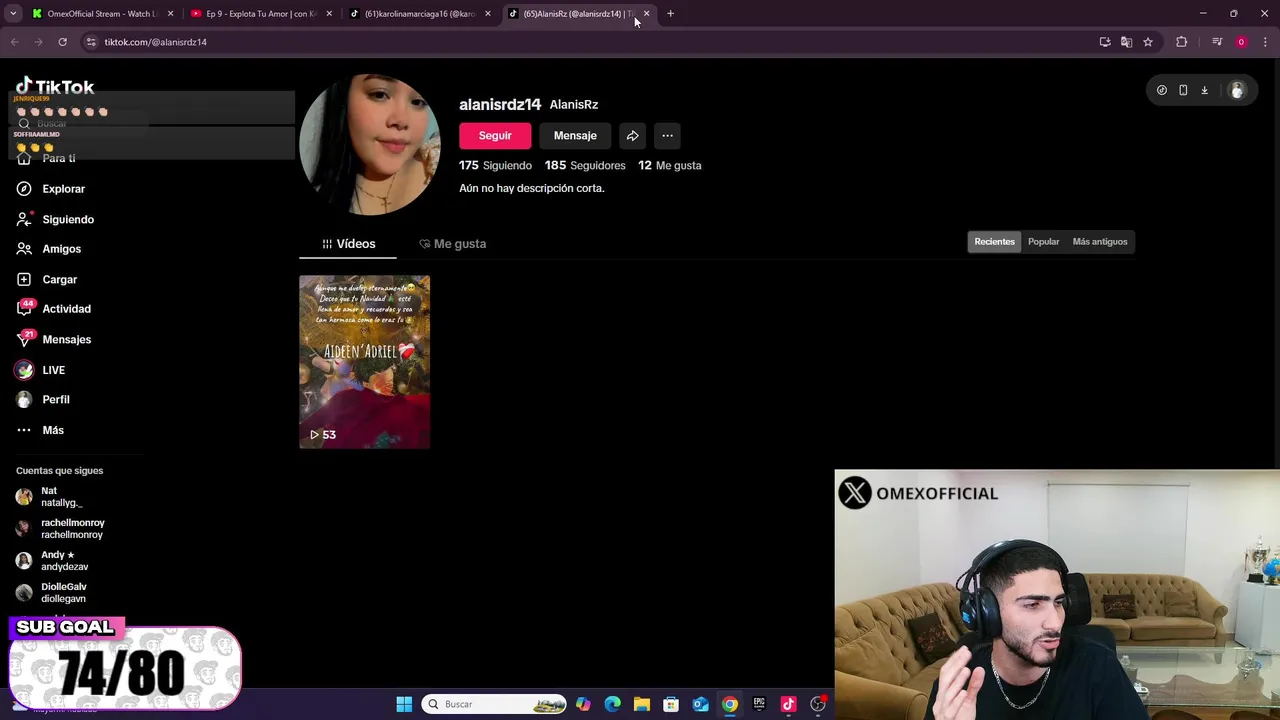This screenshot has height=720, width=1280.
Task: Send a message with Mensaje button
Action: [x=575, y=136]
